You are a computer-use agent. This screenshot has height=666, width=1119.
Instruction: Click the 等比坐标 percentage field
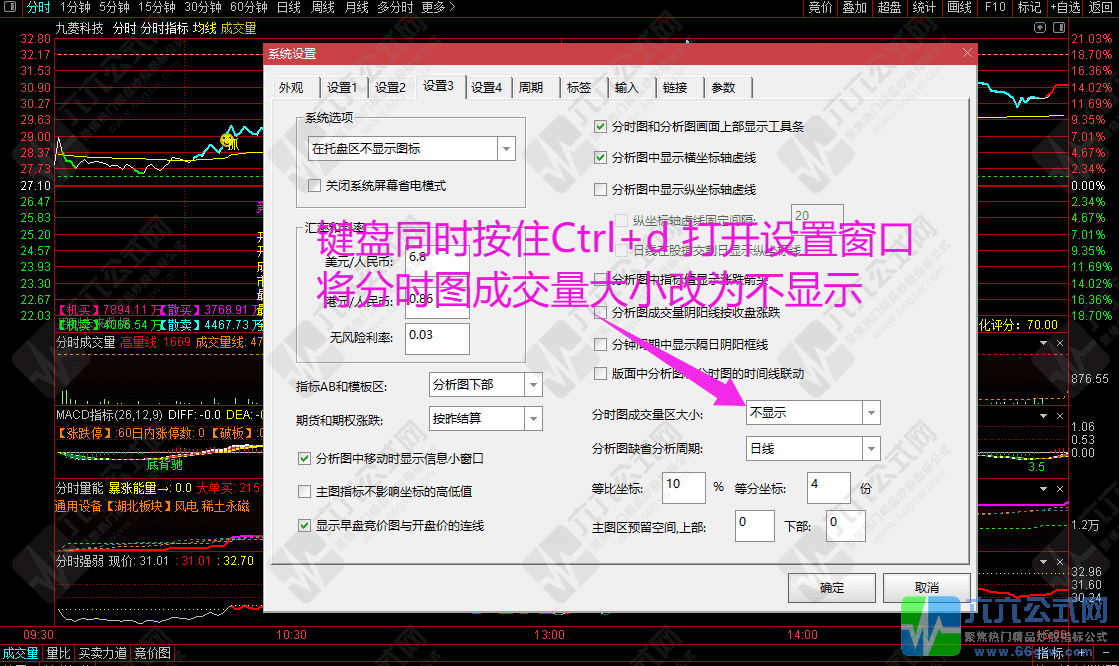(x=683, y=487)
